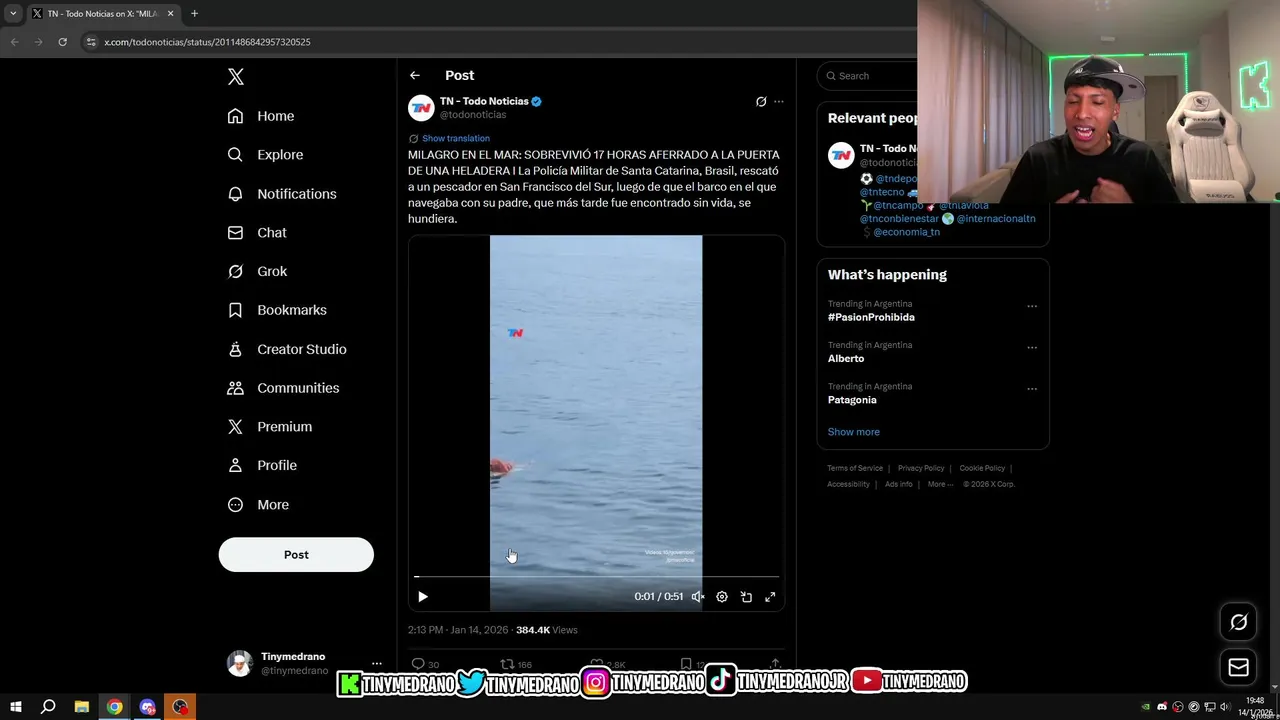
Task: Open floating Grok button
Action: (1238, 622)
